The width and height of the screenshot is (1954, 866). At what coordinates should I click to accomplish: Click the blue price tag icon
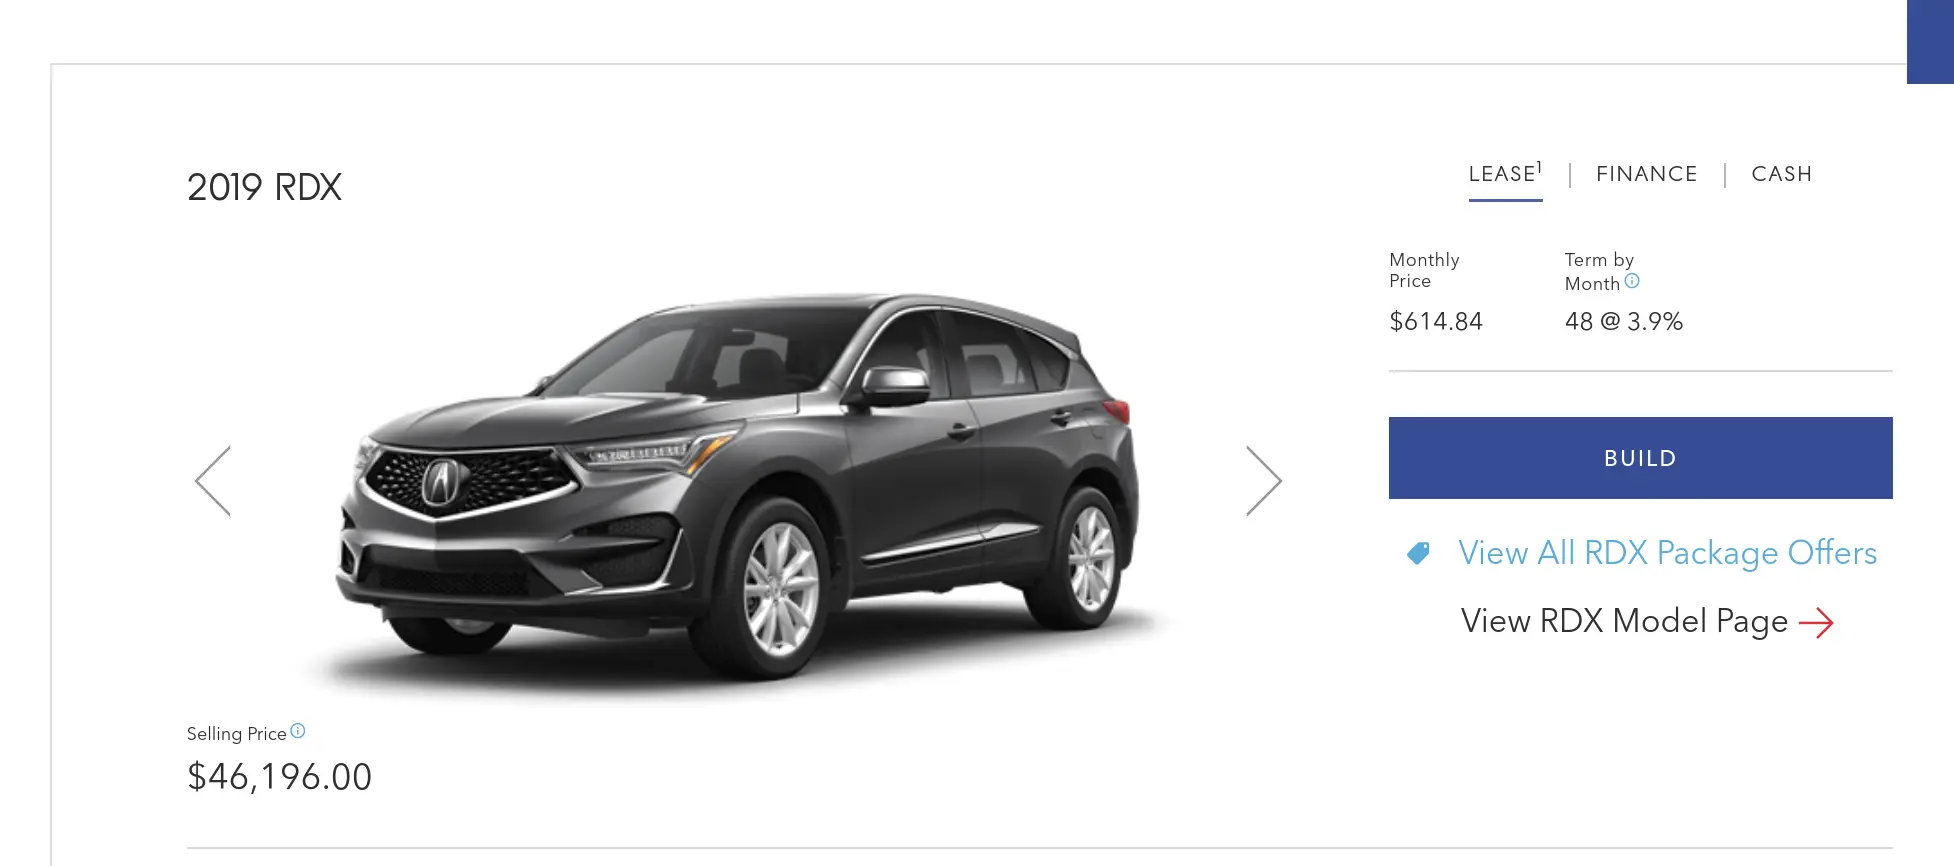[x=1418, y=553]
